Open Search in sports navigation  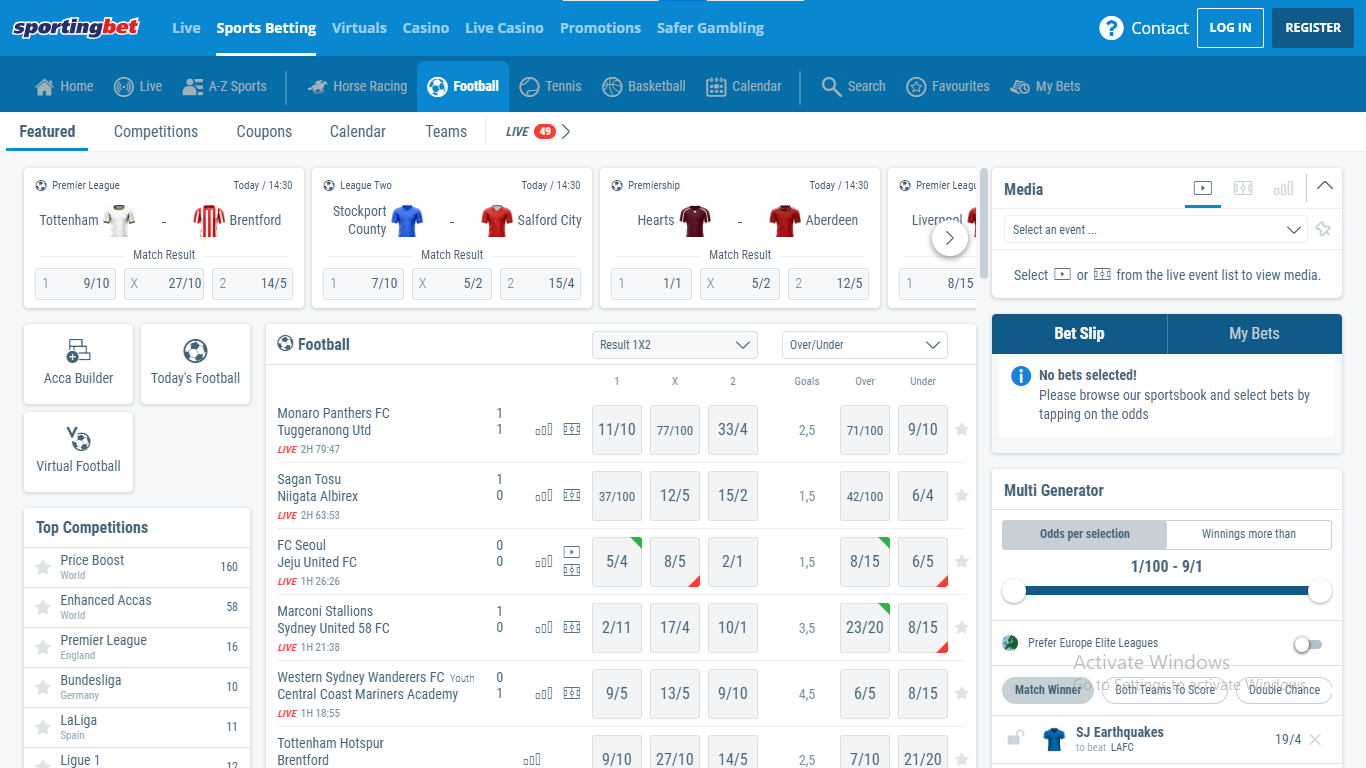coord(854,86)
